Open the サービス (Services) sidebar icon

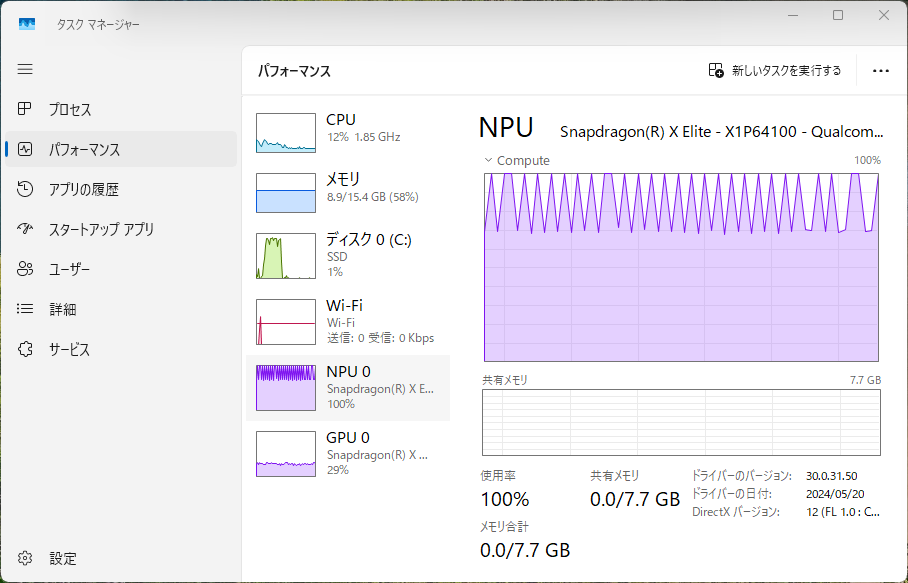coord(25,349)
